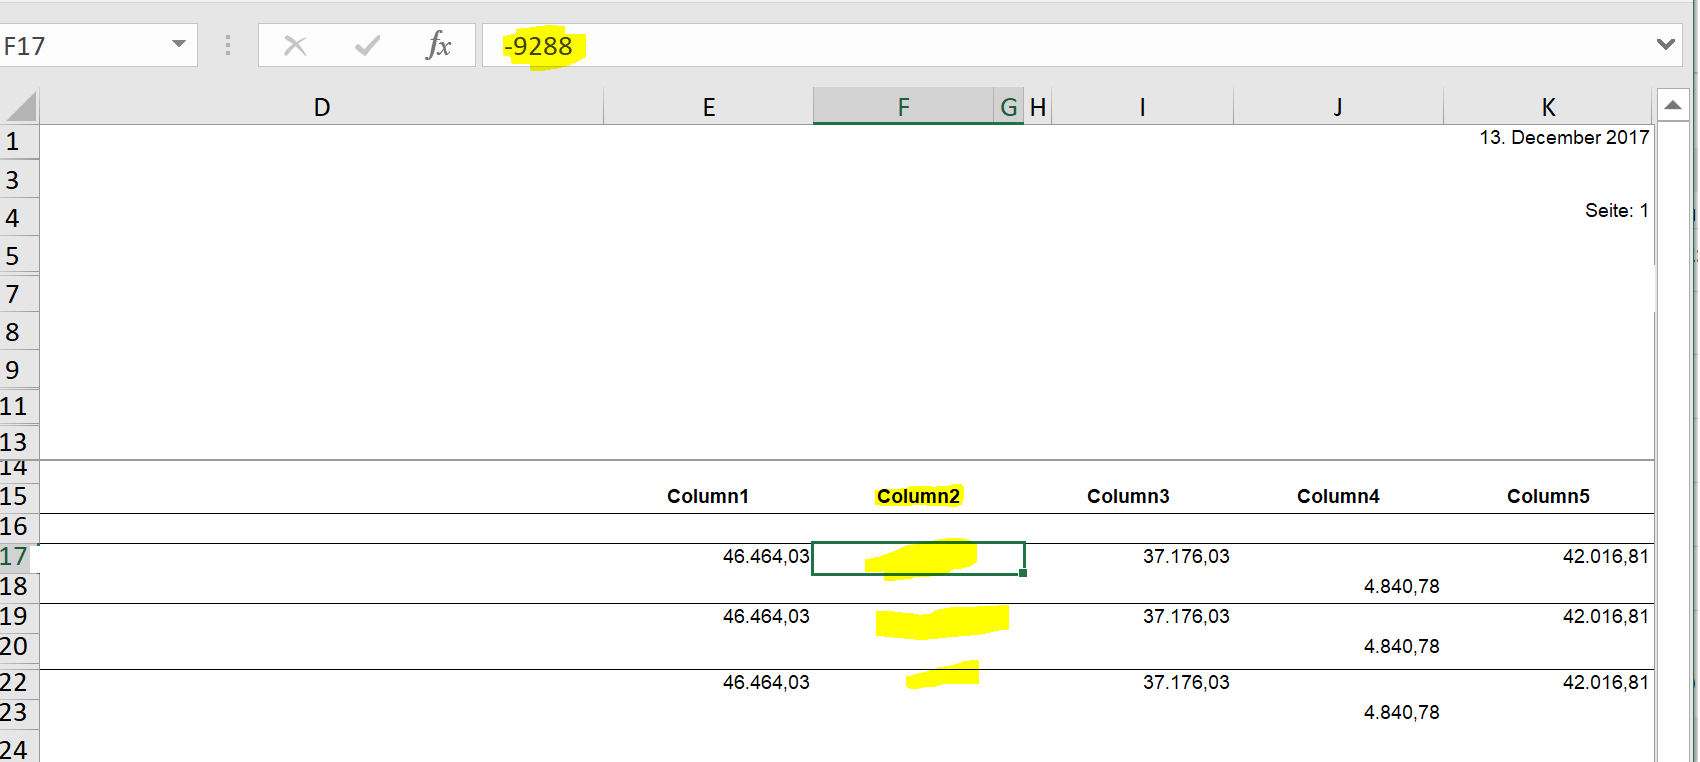The width and height of the screenshot is (1700, 762).
Task: Click the date cell 13. December 2017
Action: click(1564, 138)
